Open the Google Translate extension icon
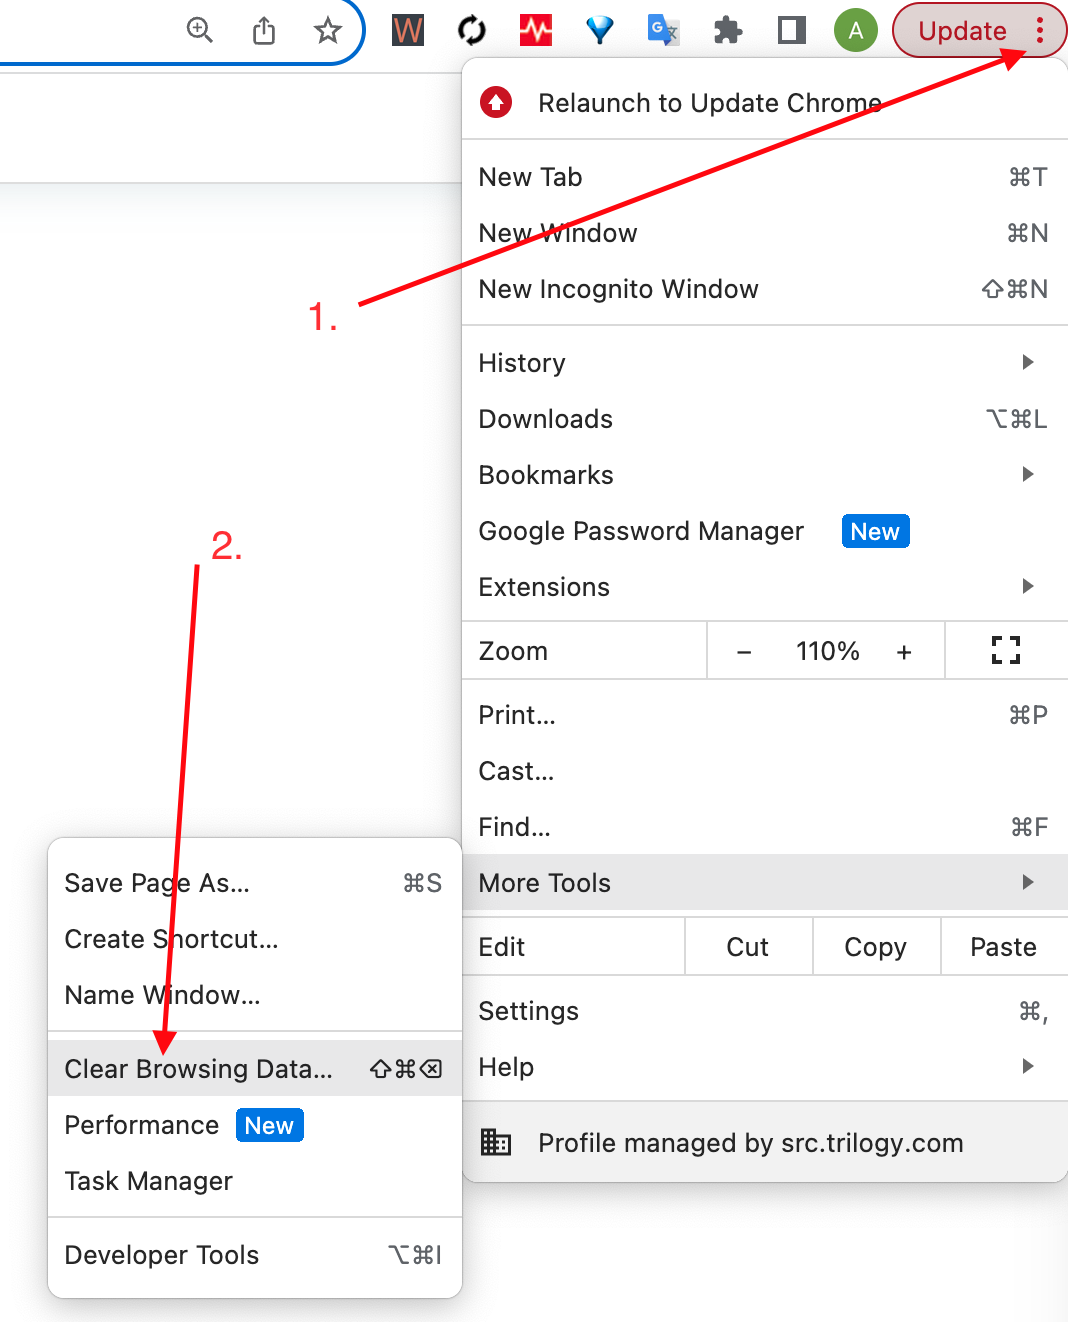This screenshot has height=1322, width=1068. [x=663, y=31]
